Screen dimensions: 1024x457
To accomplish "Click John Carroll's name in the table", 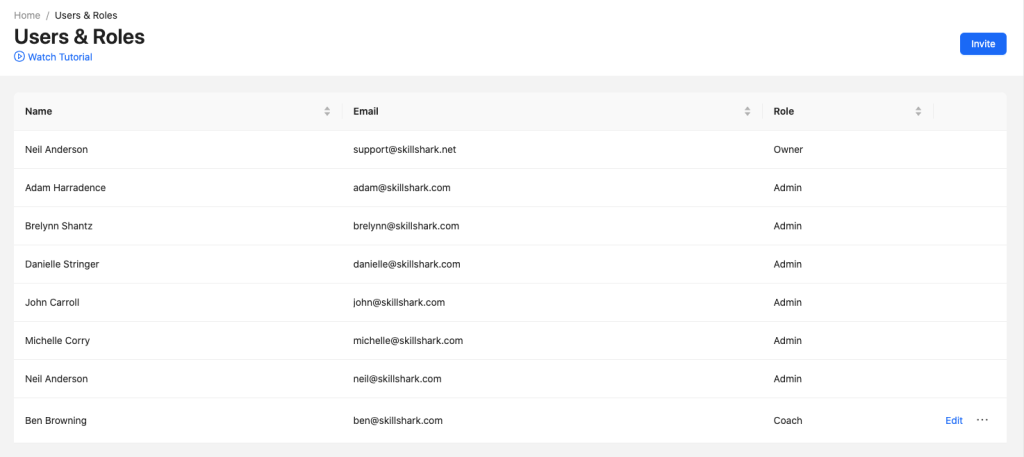I will pos(52,302).
